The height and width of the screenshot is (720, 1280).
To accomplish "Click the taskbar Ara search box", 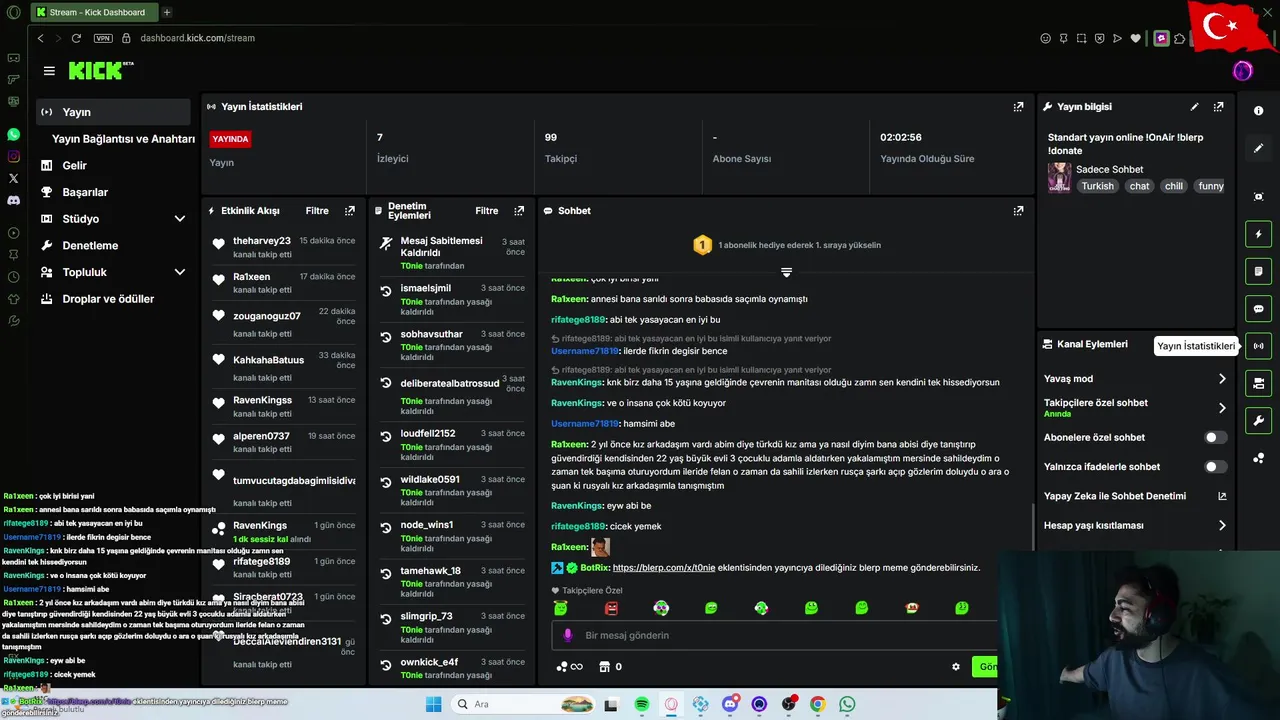I will click(x=523, y=705).
